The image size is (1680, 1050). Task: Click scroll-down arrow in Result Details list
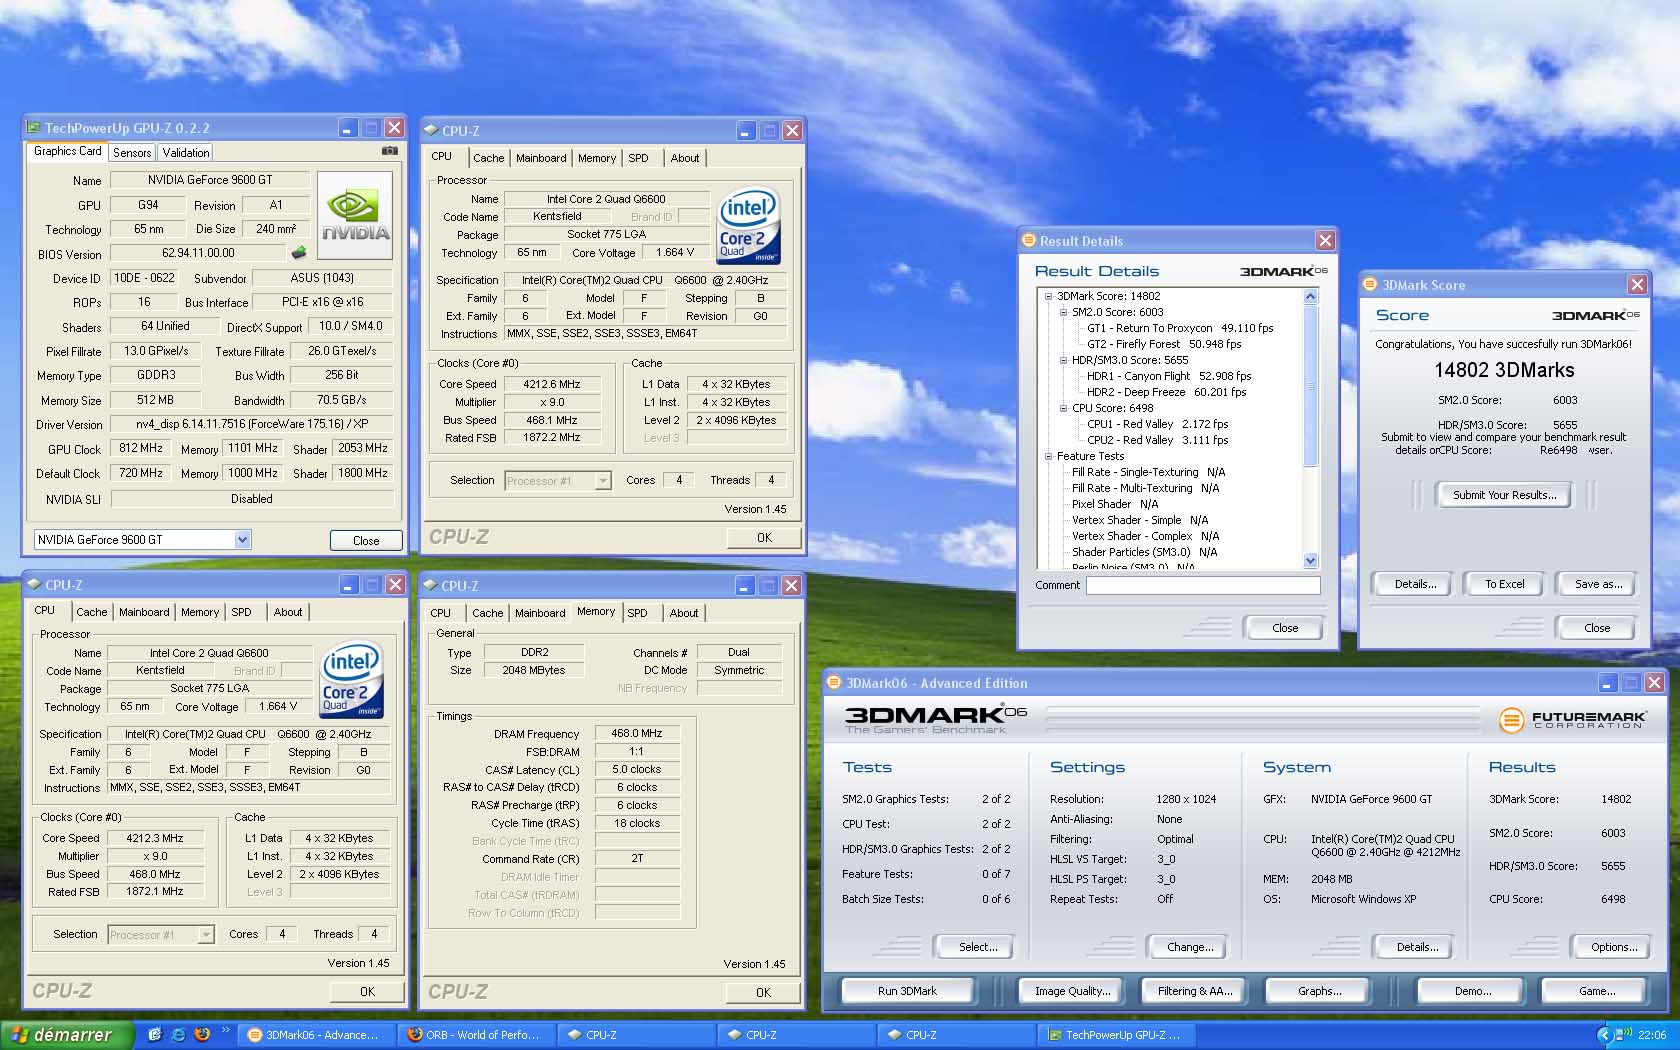pyautogui.click(x=1311, y=561)
